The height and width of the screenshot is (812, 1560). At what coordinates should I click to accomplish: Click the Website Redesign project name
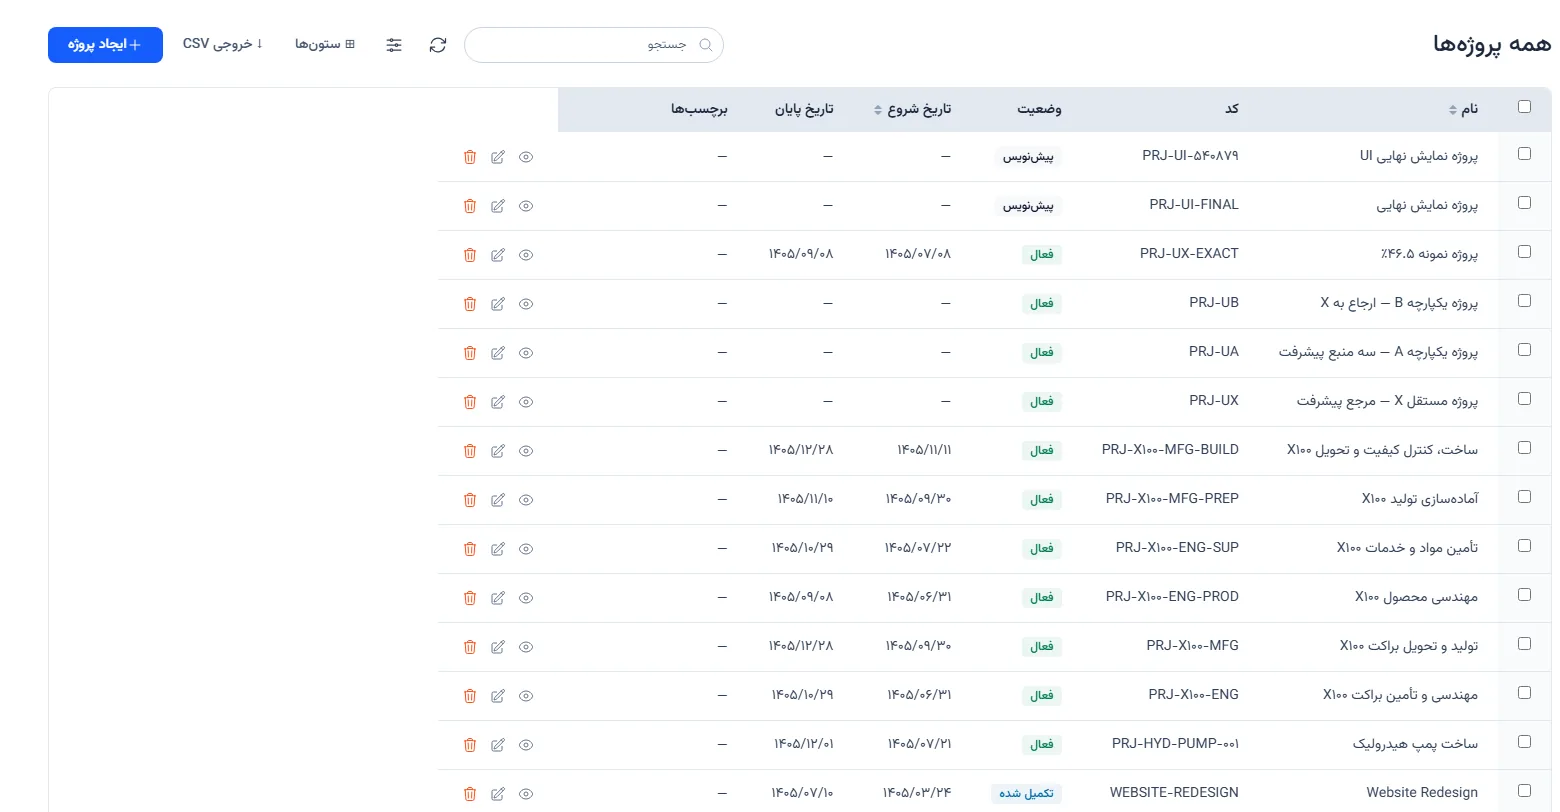click(x=1422, y=793)
